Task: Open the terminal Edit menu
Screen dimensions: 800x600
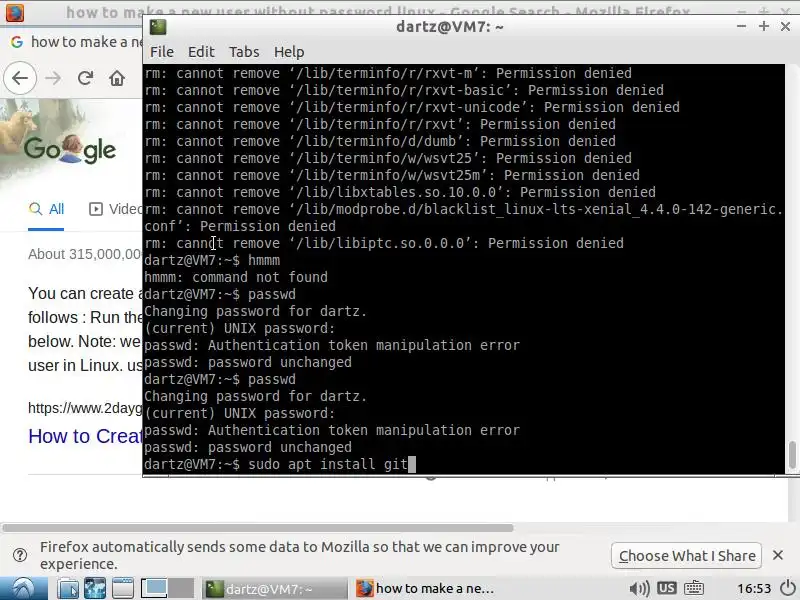Action: (x=201, y=52)
